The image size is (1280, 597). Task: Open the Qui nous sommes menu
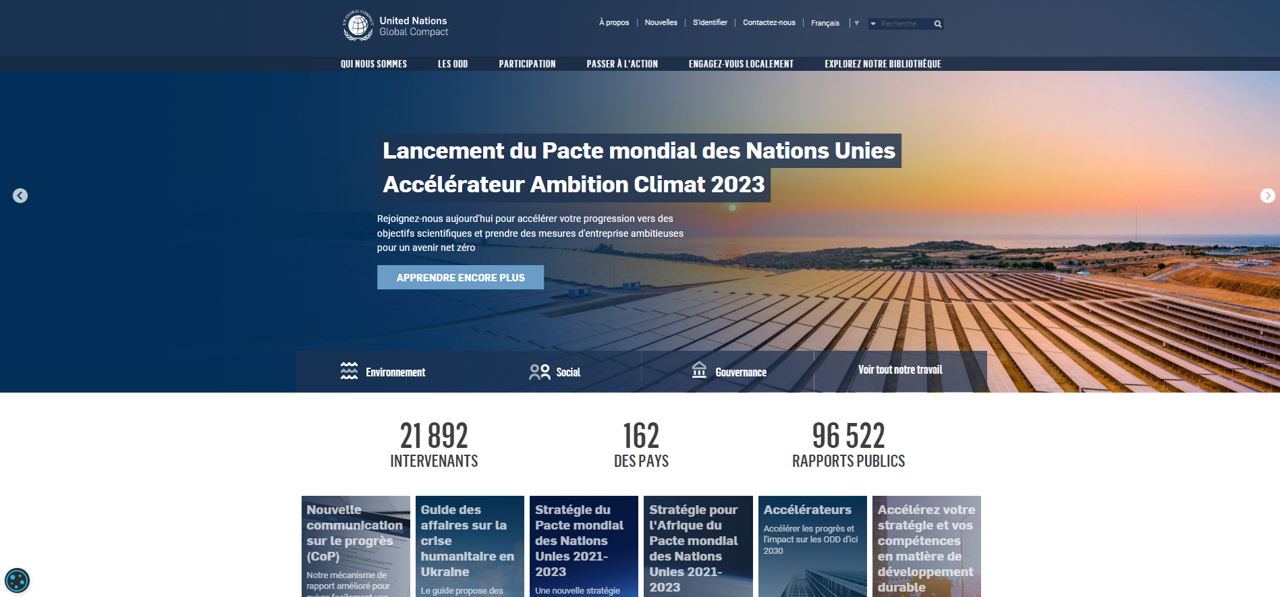(374, 64)
